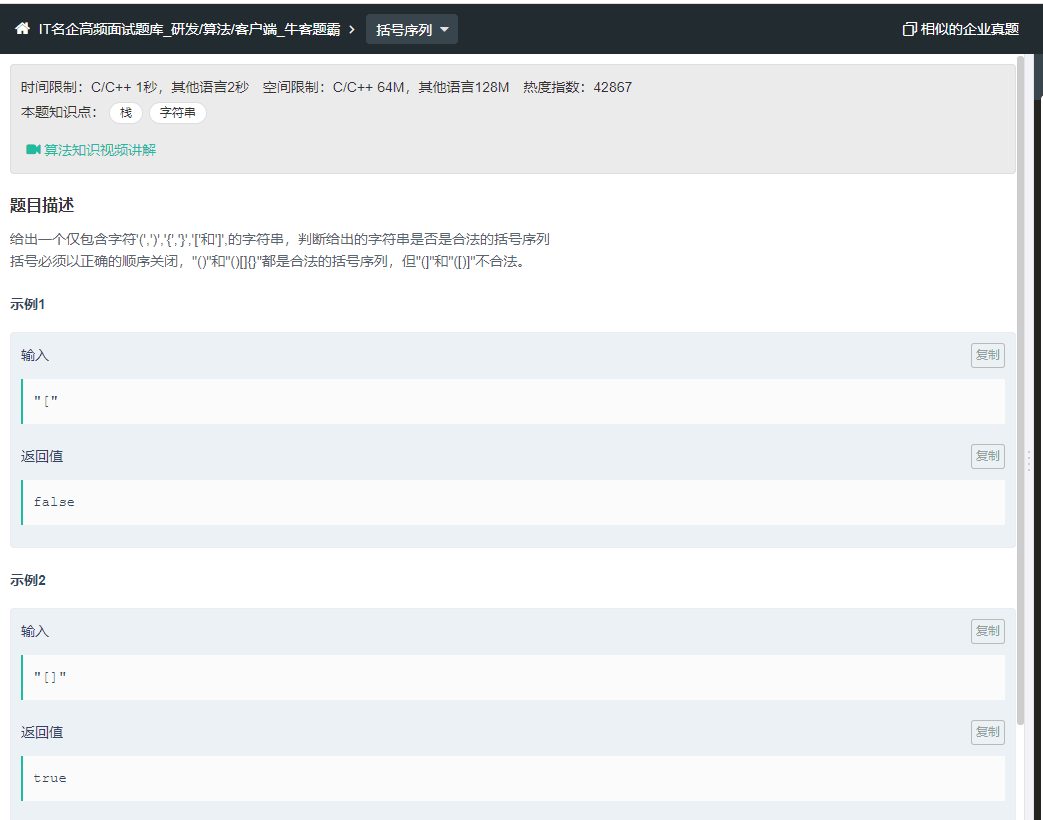Select the 栈 knowledge tag
Screen dimensions: 1043x820
tap(126, 112)
